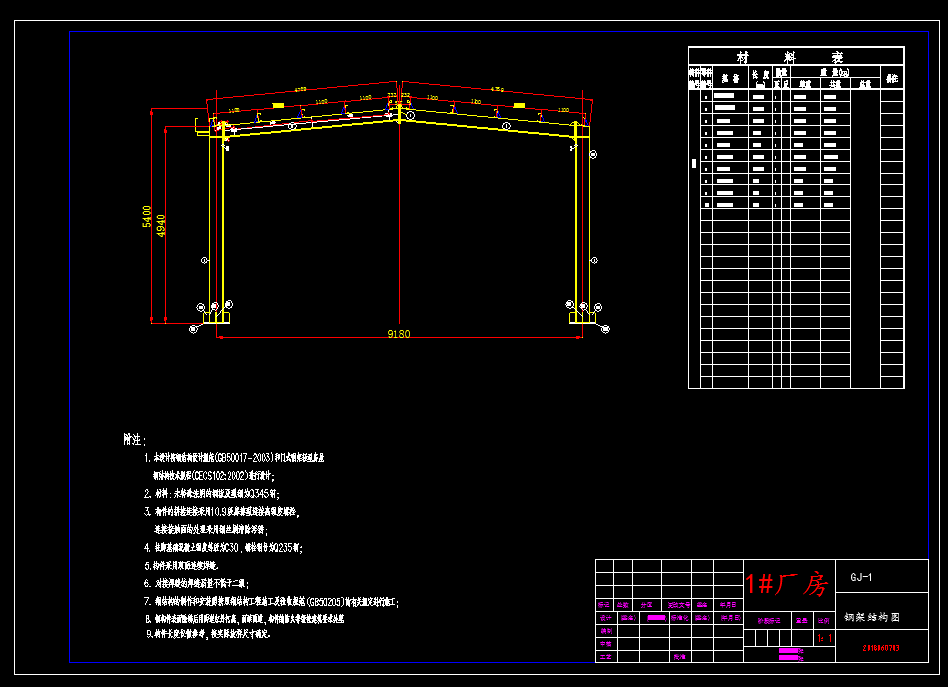Click the red 1#厂房 title text

tap(786, 584)
